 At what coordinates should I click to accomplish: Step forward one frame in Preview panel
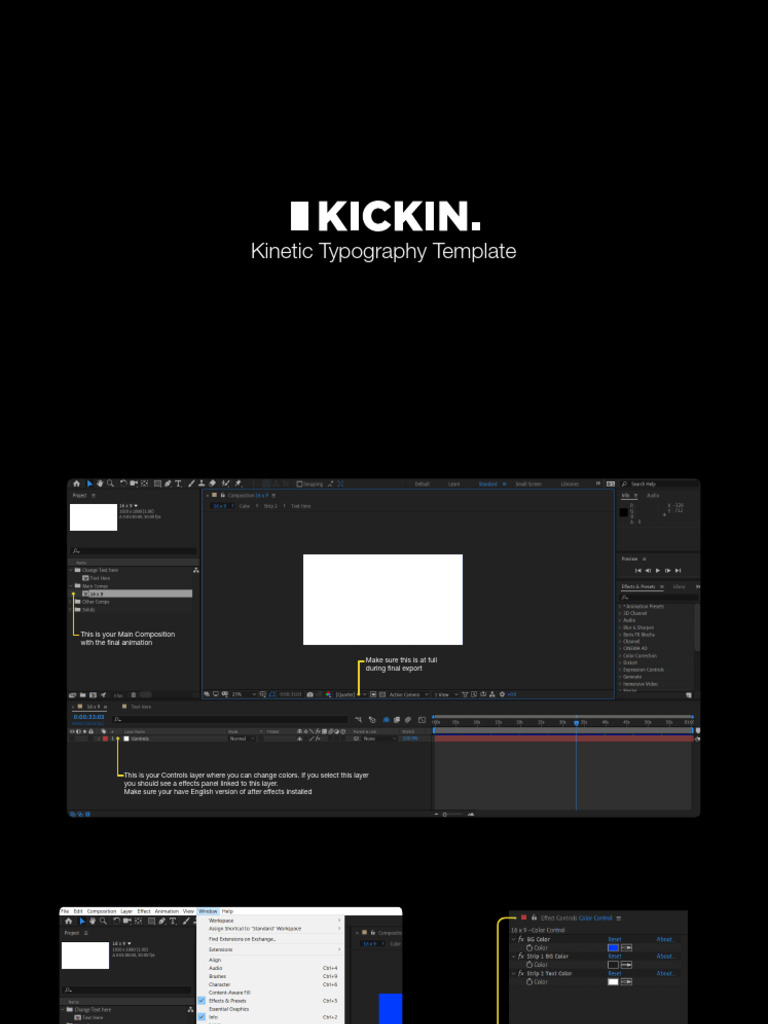click(667, 571)
